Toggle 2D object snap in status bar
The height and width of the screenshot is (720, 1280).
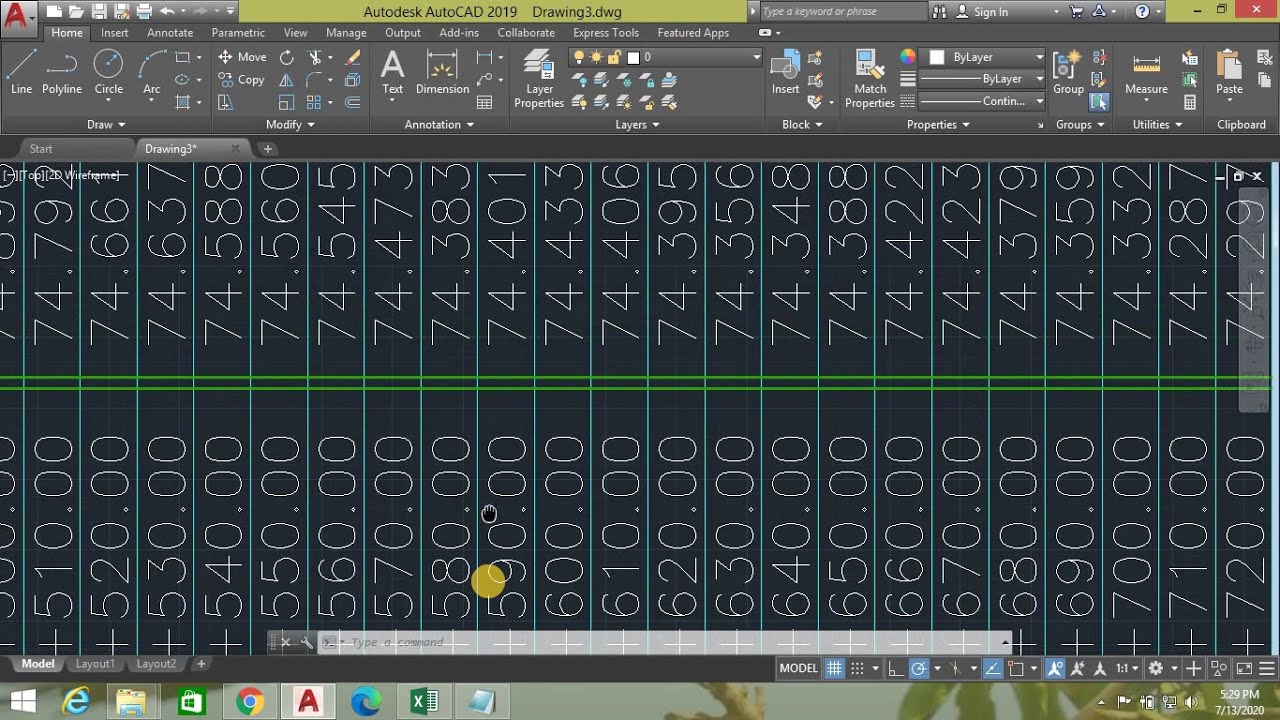click(x=1015, y=668)
